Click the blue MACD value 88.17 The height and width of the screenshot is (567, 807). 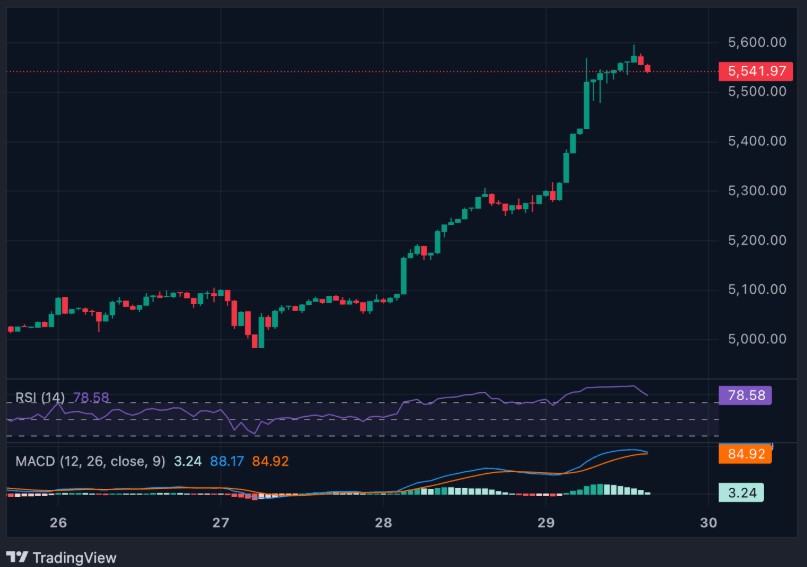point(227,461)
